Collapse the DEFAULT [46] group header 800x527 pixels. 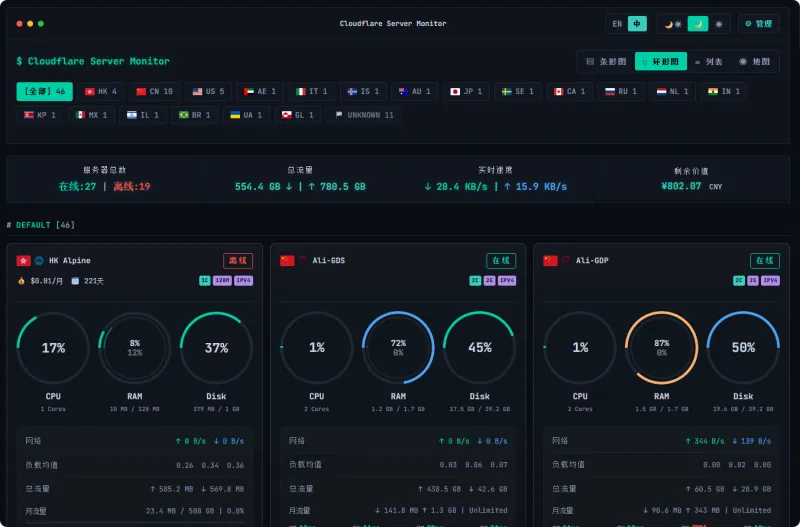pyautogui.click(x=41, y=225)
